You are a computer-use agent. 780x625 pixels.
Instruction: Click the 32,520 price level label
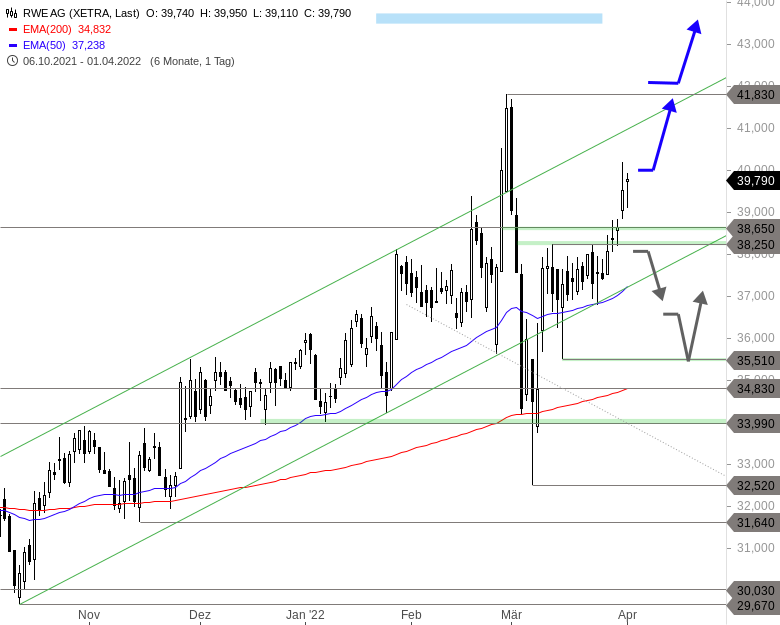pyautogui.click(x=754, y=486)
